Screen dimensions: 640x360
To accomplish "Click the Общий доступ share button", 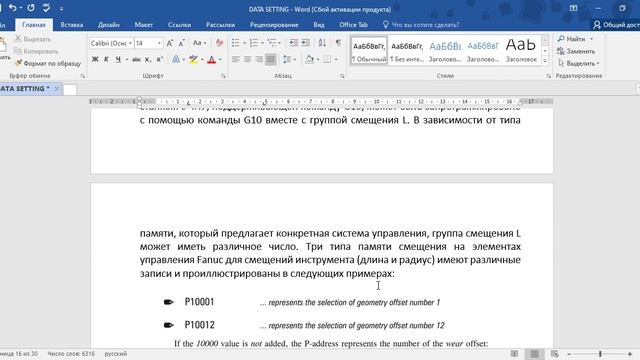I will click(616, 25).
